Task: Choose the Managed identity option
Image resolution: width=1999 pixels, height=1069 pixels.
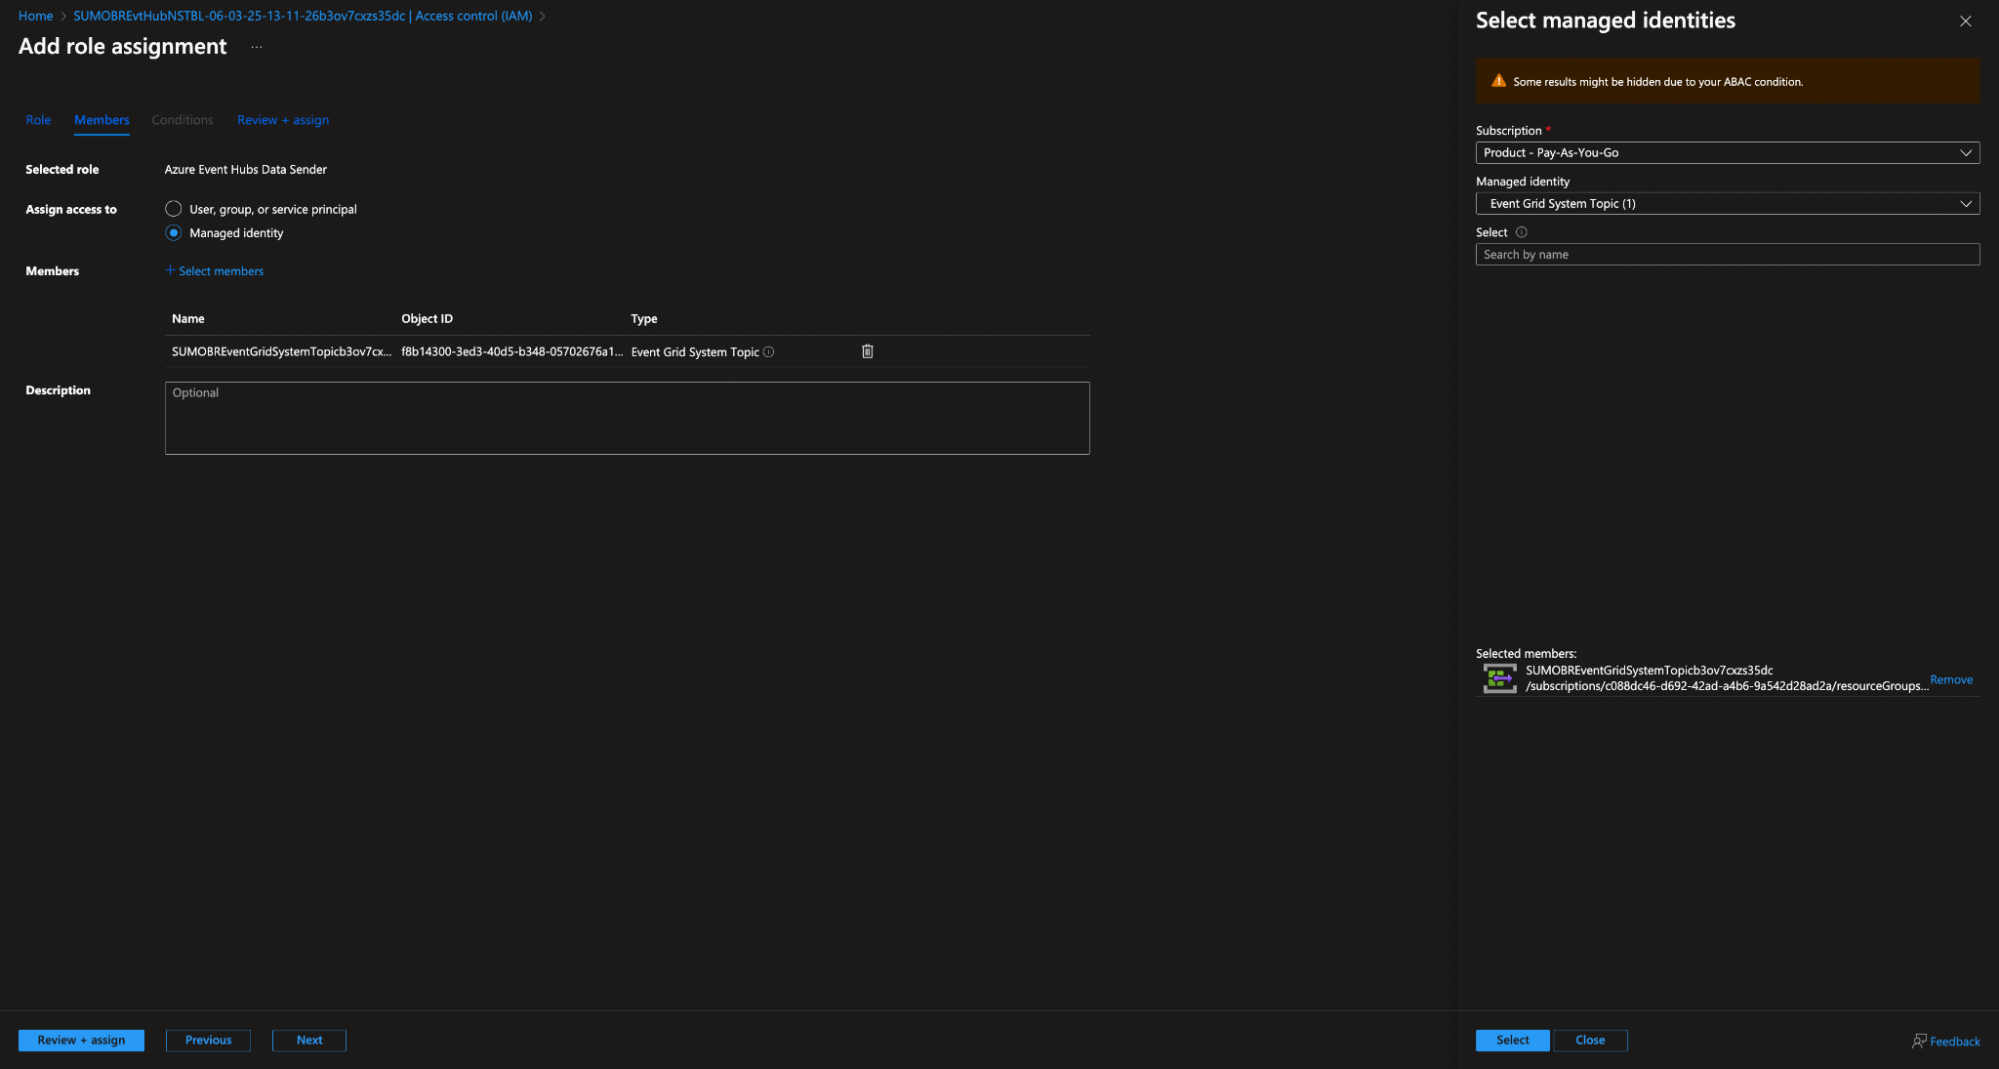Action: coord(173,232)
